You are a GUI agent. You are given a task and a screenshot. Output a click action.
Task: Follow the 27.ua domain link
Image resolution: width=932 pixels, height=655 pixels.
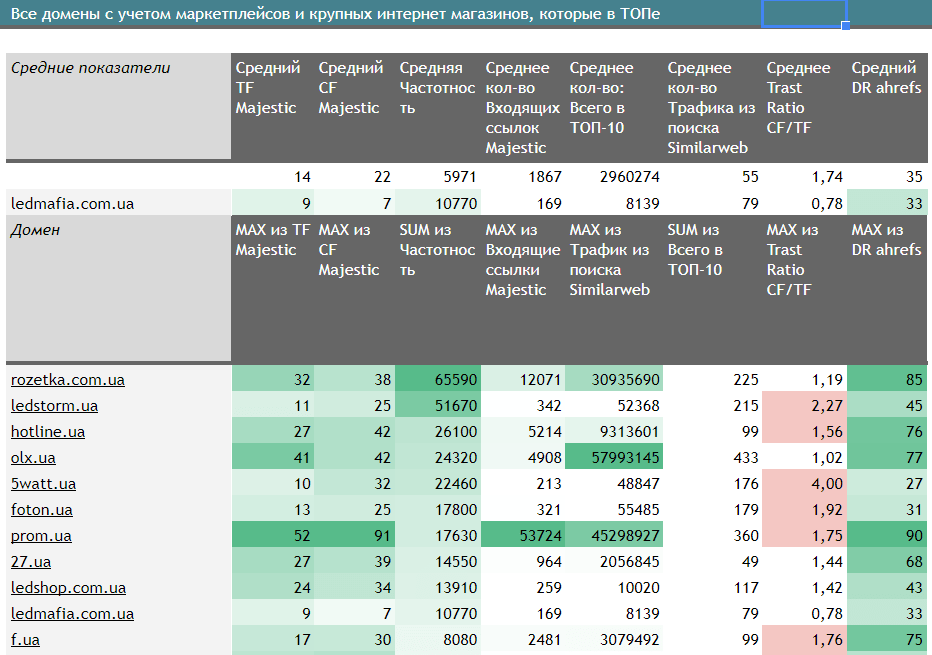30,562
